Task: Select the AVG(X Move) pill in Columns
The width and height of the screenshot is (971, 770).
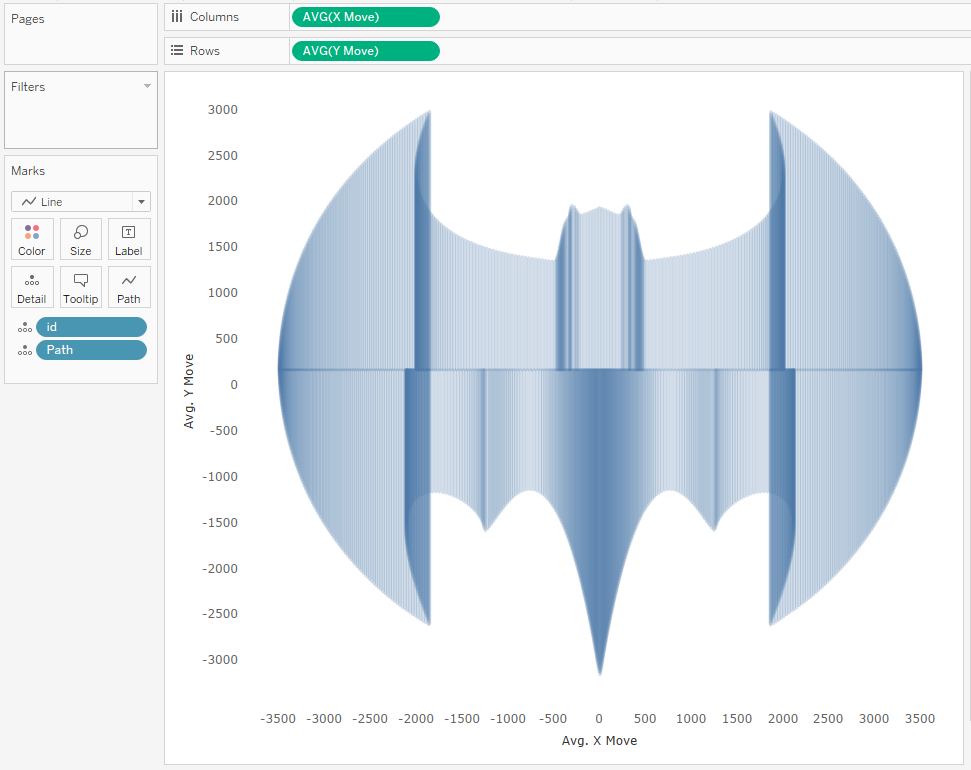Action: coord(365,17)
